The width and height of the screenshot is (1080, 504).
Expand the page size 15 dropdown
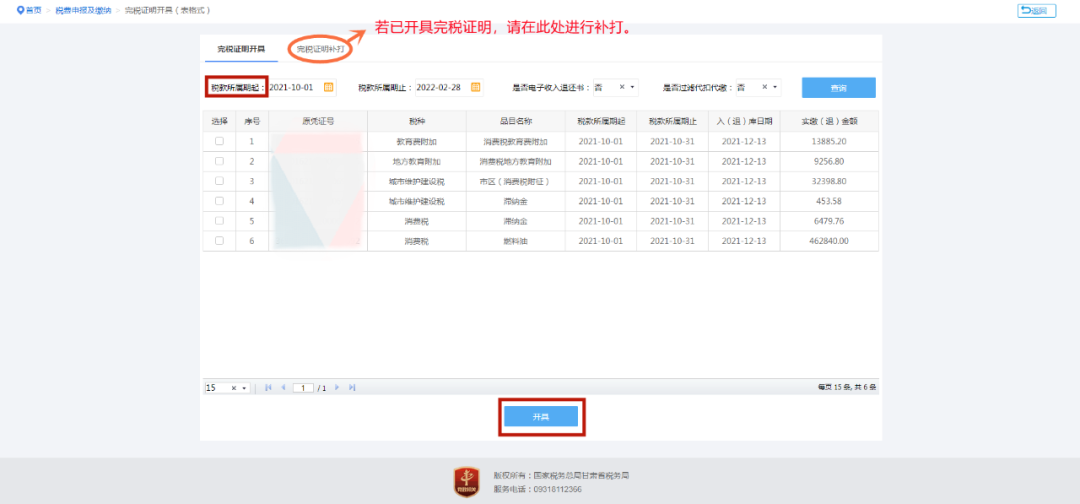click(x=245, y=388)
